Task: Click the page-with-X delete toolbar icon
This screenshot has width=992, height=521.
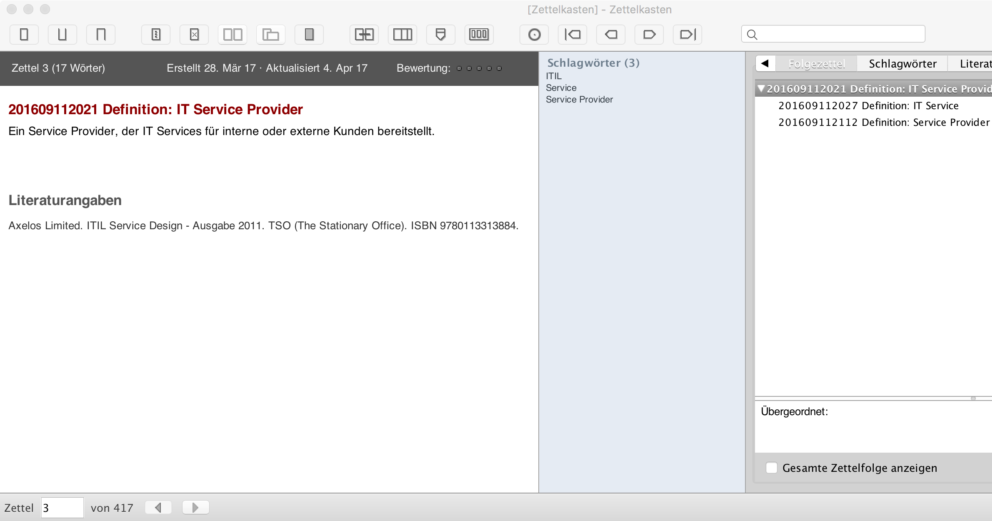Action: [x=194, y=34]
